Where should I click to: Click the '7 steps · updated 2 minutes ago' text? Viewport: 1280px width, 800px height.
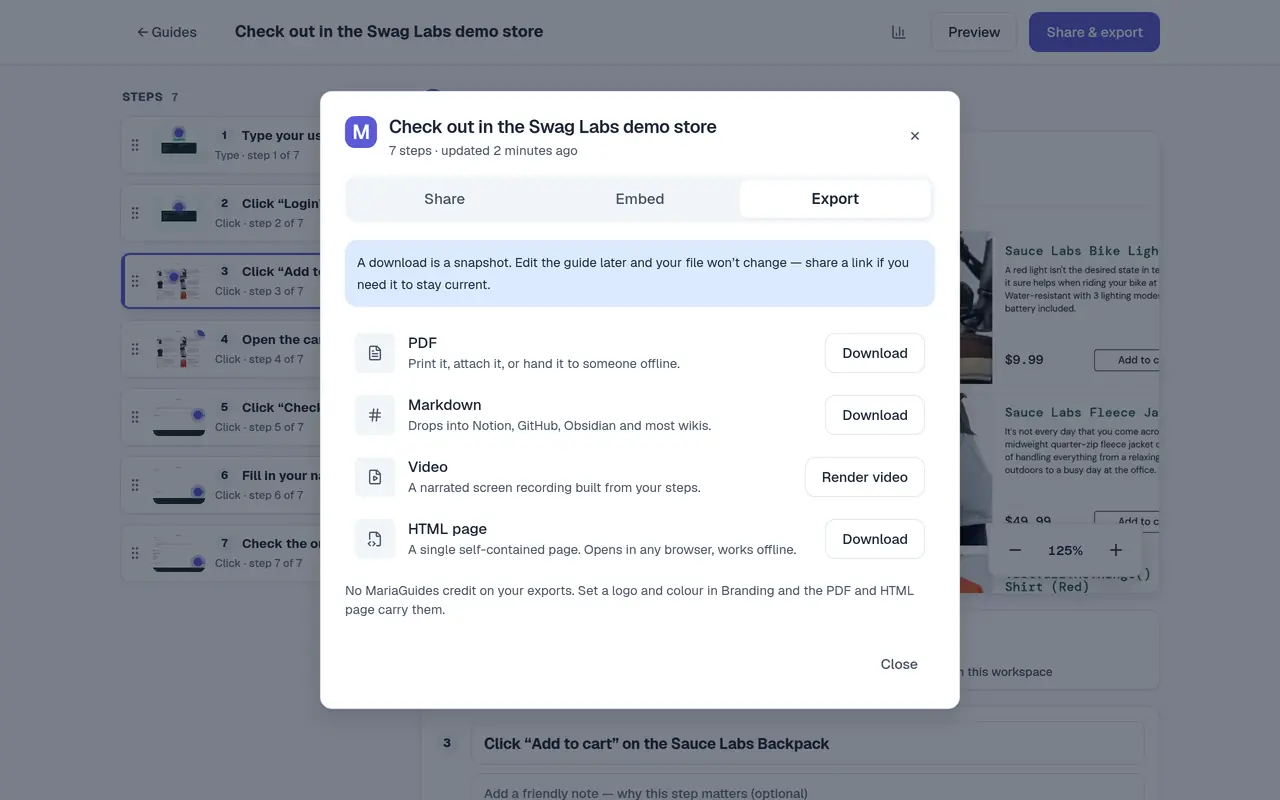click(x=483, y=151)
